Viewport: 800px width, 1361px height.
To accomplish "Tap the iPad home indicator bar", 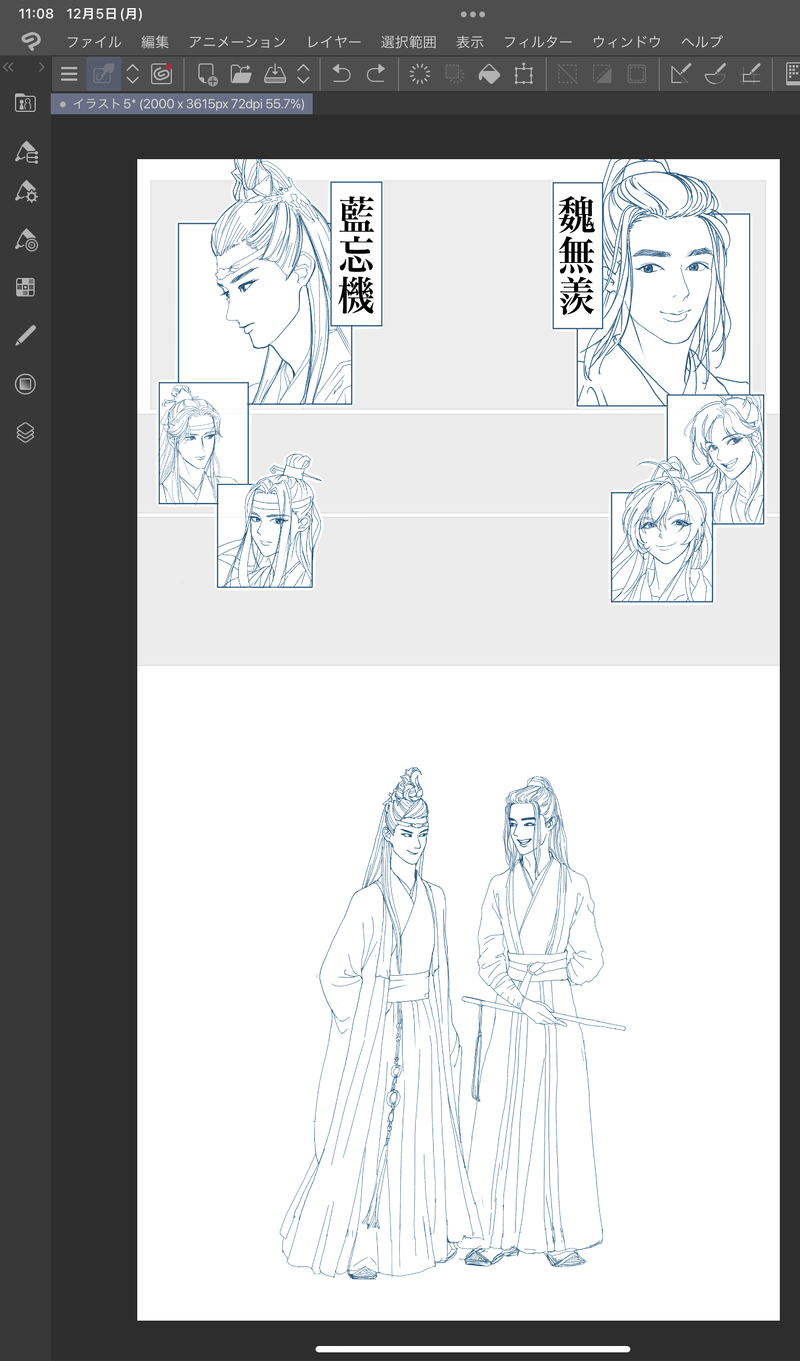I will click(473, 1349).
